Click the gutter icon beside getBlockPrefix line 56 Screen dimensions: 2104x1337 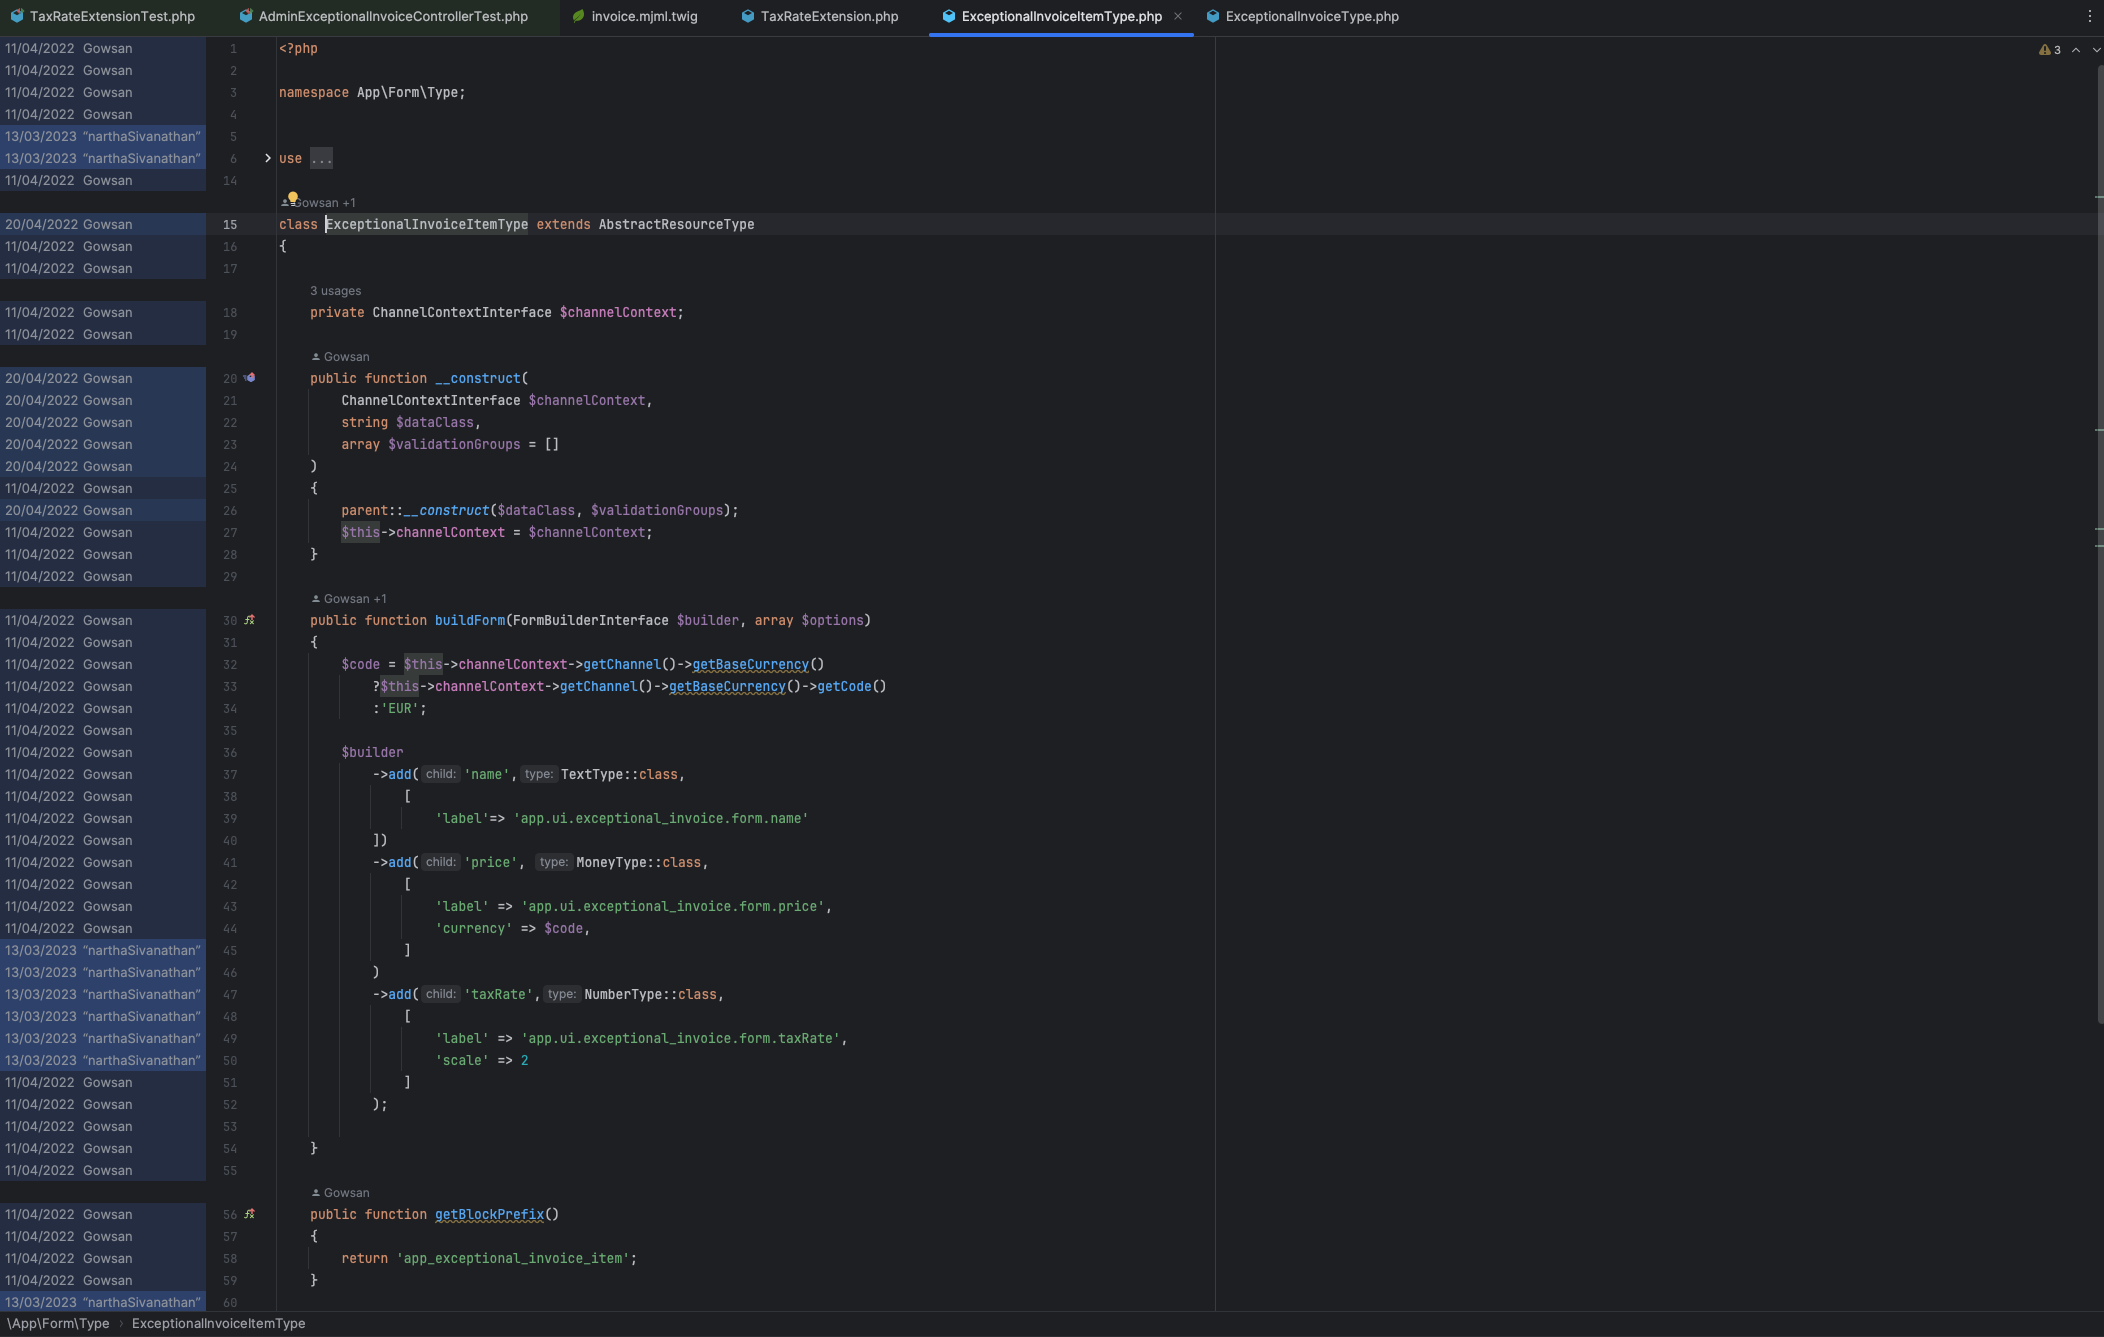point(250,1214)
